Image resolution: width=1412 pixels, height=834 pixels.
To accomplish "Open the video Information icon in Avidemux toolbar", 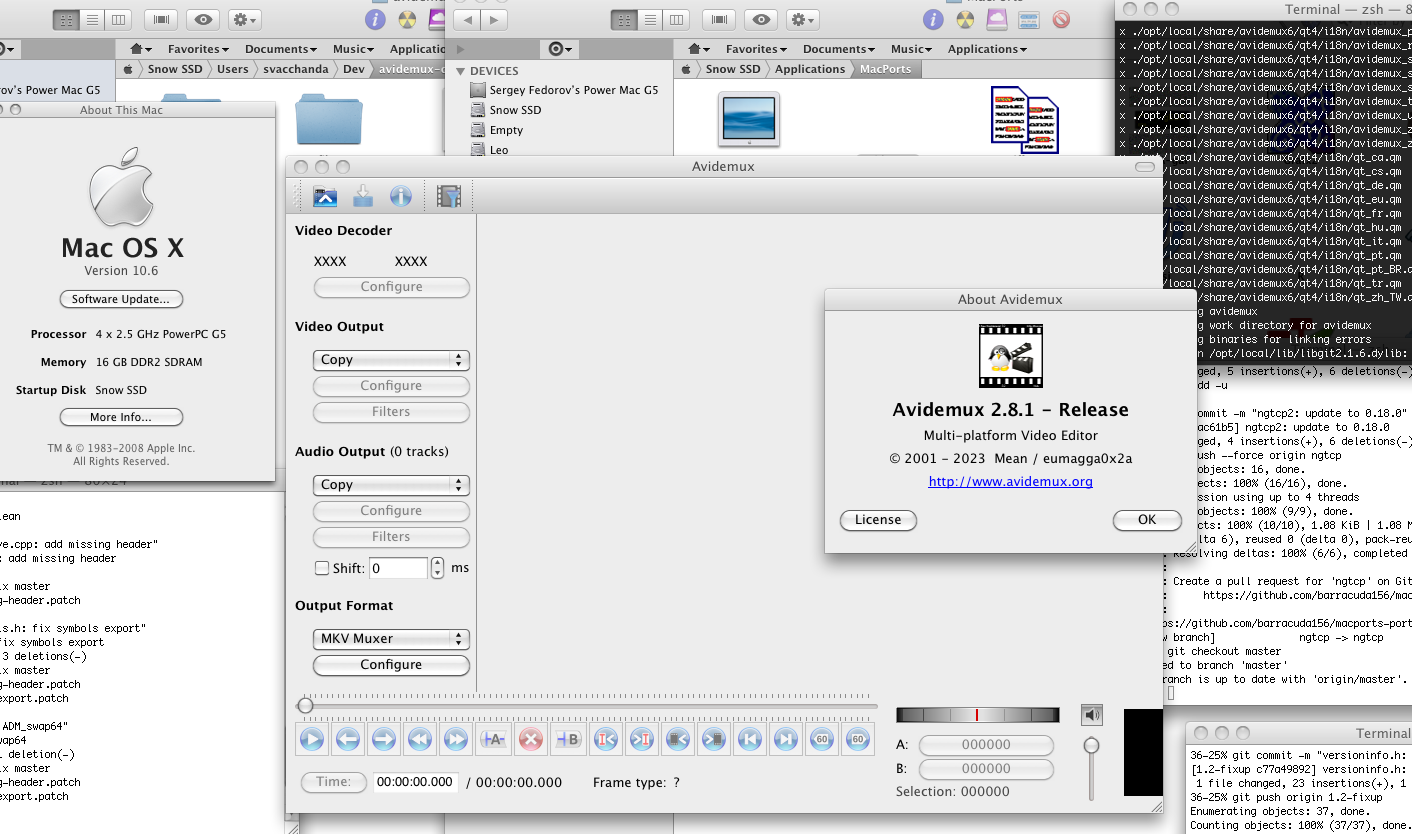I will click(401, 196).
